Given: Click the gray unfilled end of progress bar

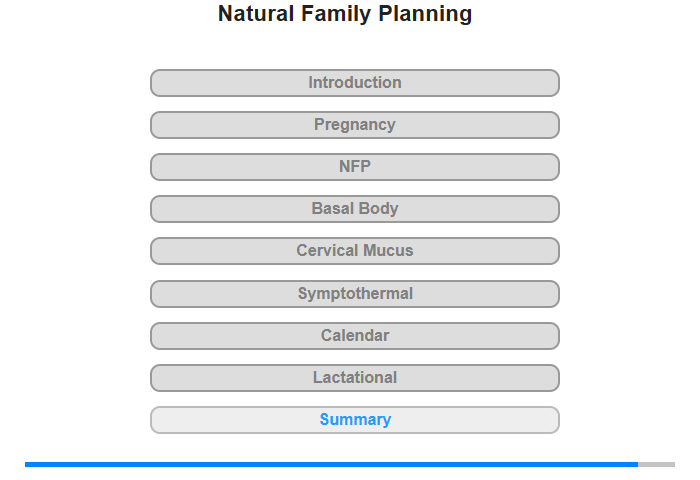Looking at the screenshot, I should coord(657,464).
